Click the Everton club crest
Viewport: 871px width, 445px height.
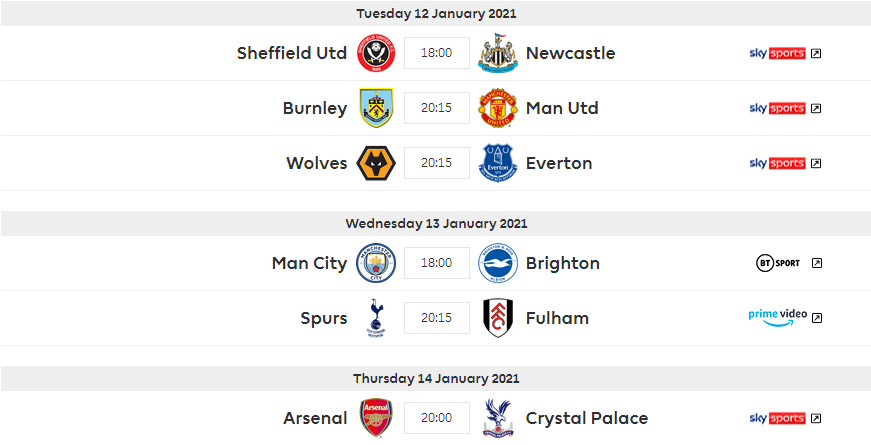(x=497, y=163)
